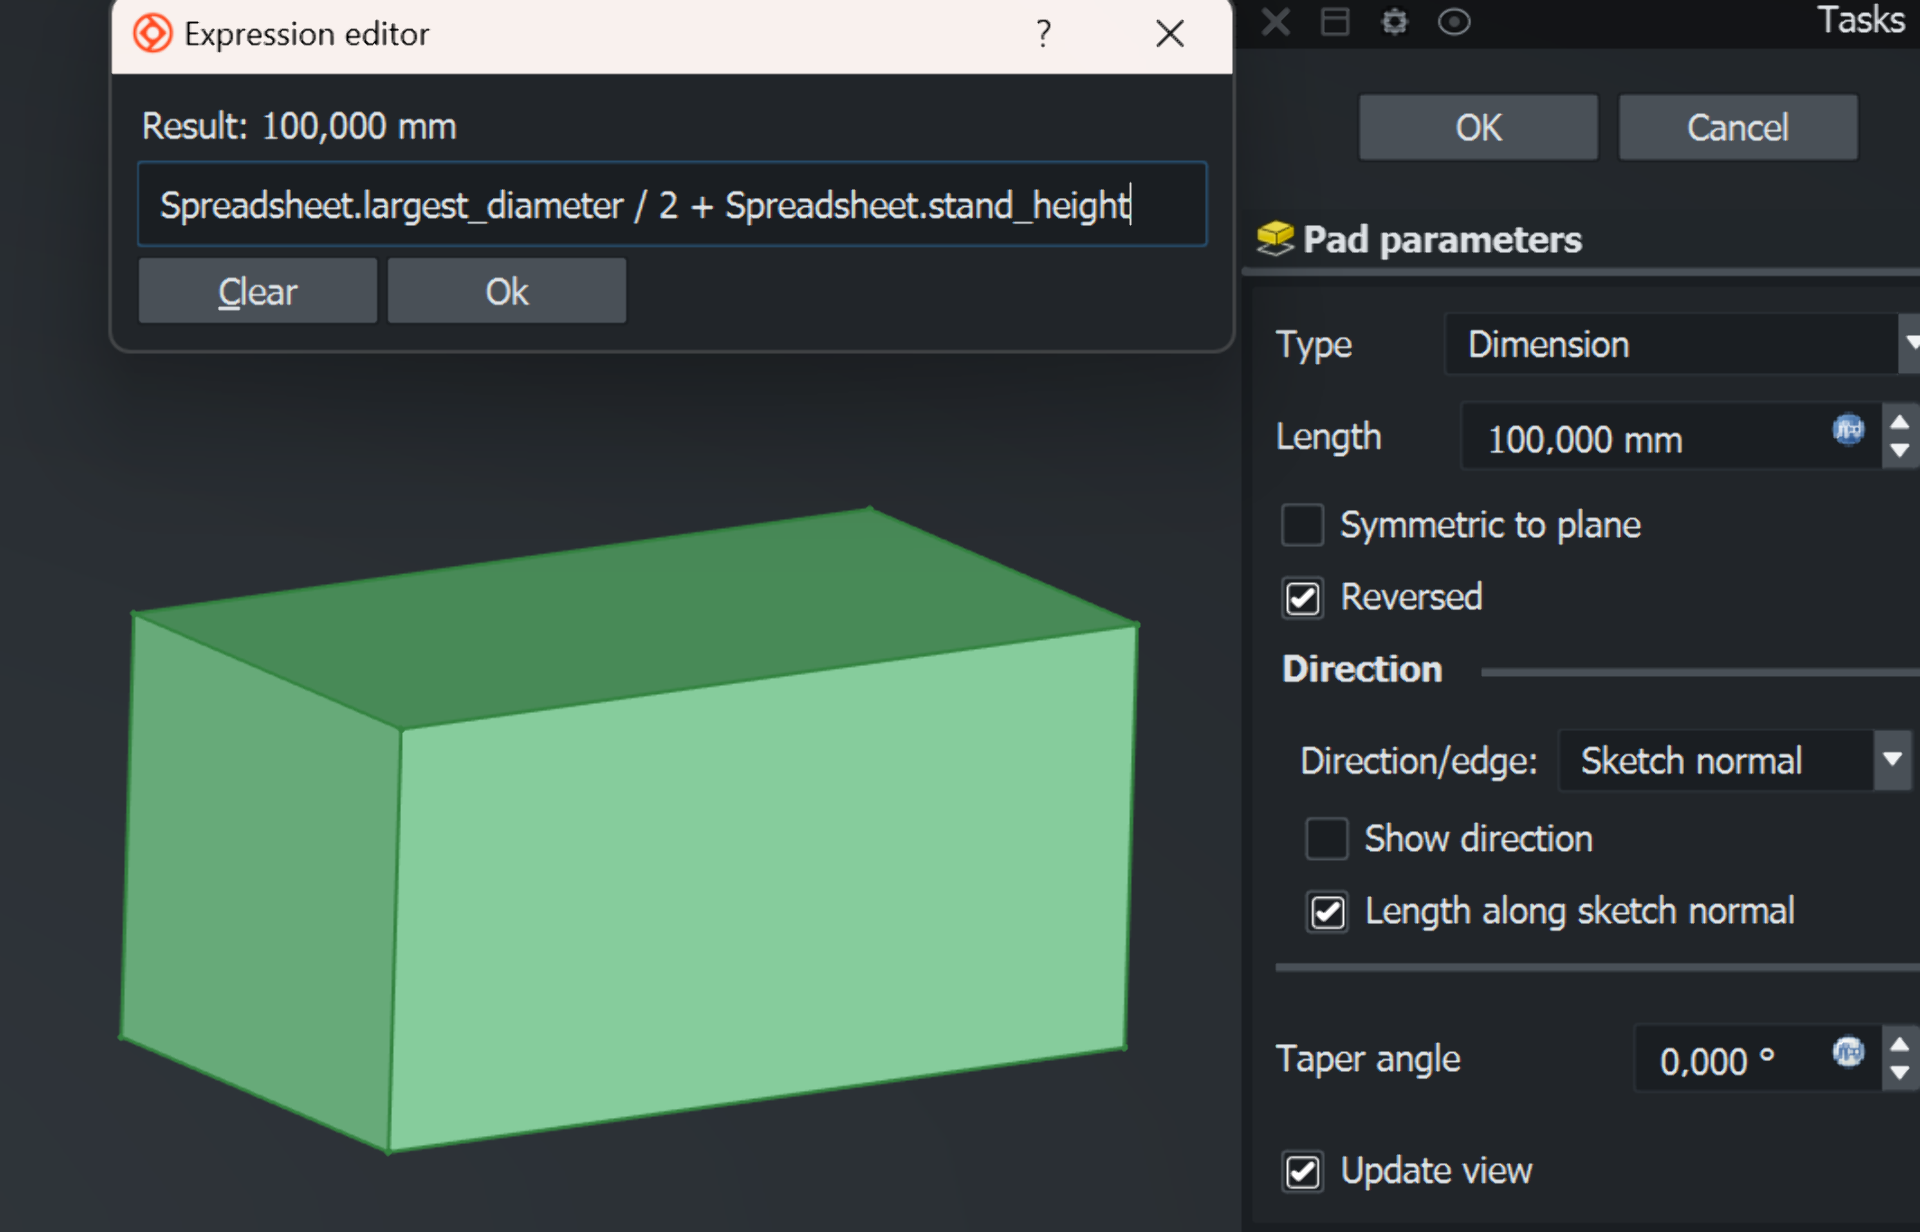Click Clear in the Expression editor
This screenshot has height=1232, width=1920.
[x=258, y=292]
